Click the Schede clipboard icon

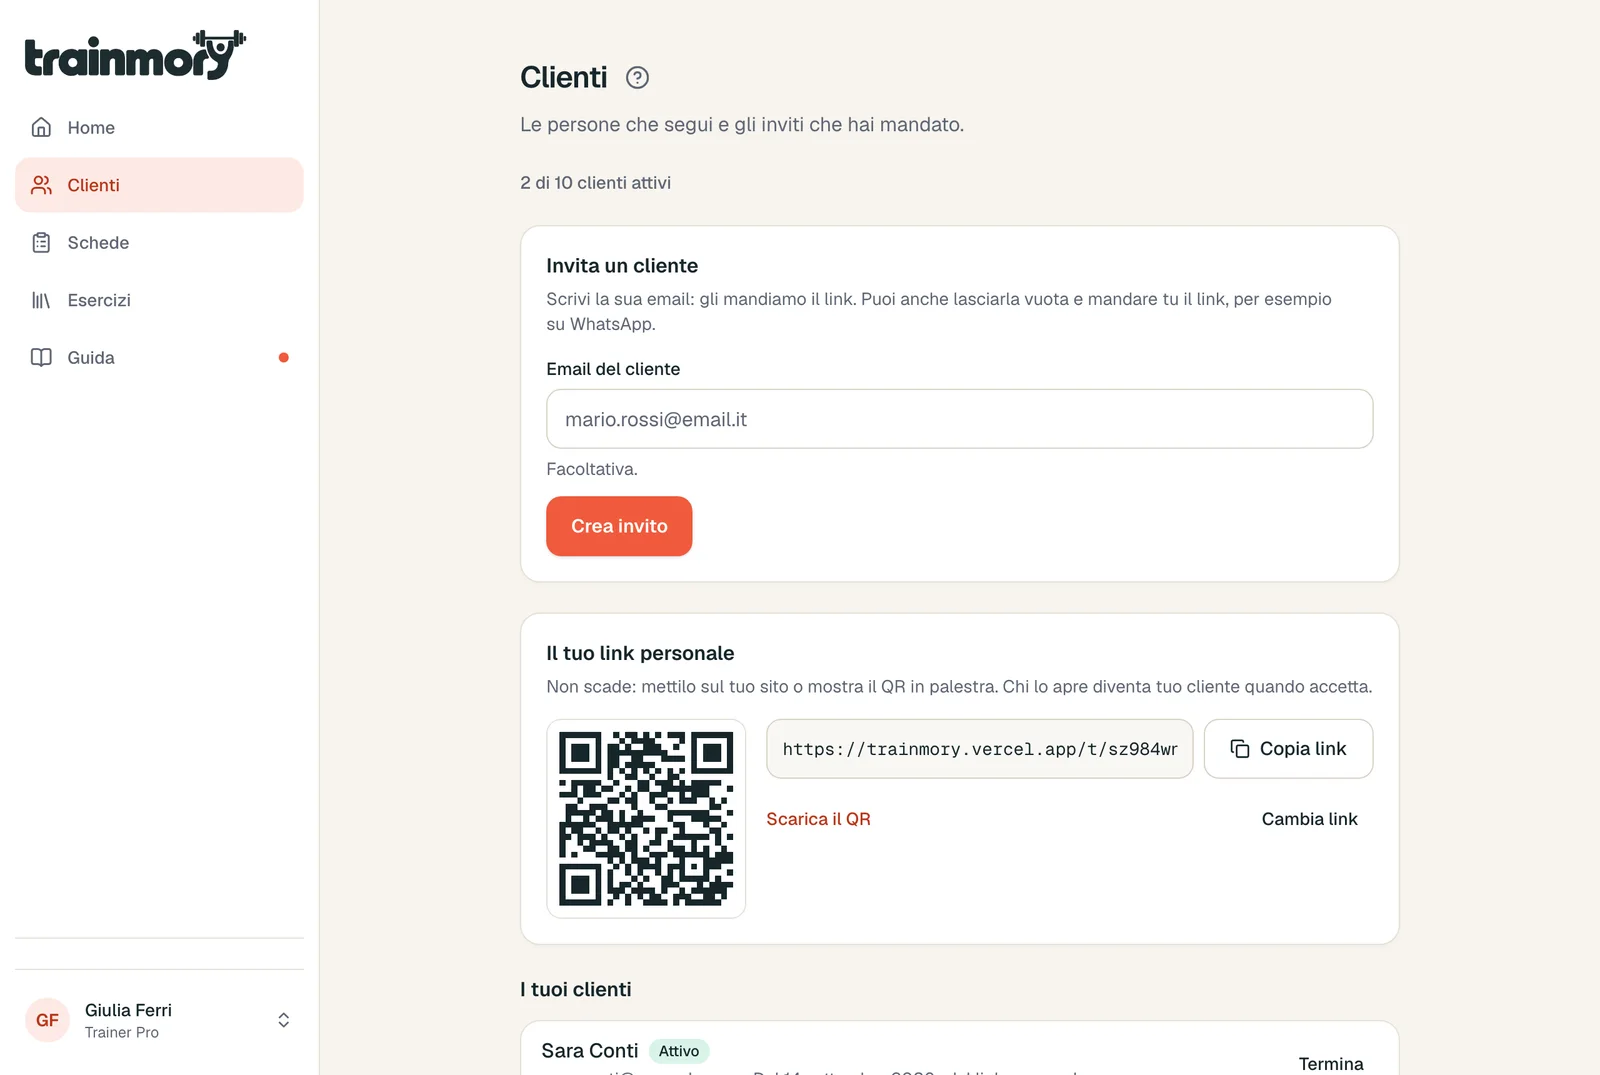[41, 243]
